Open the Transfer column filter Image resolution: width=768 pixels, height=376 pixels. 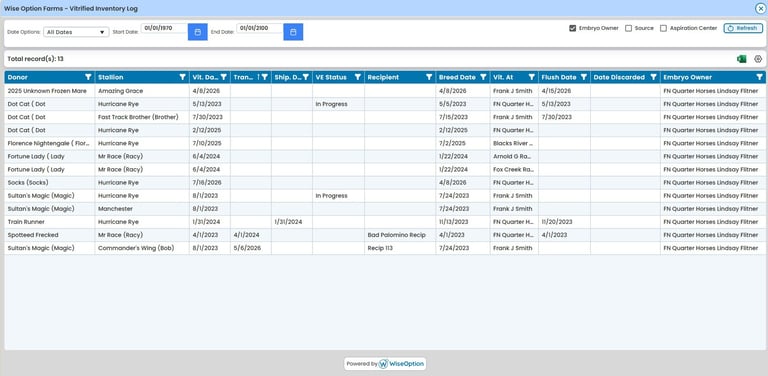[x=264, y=77]
